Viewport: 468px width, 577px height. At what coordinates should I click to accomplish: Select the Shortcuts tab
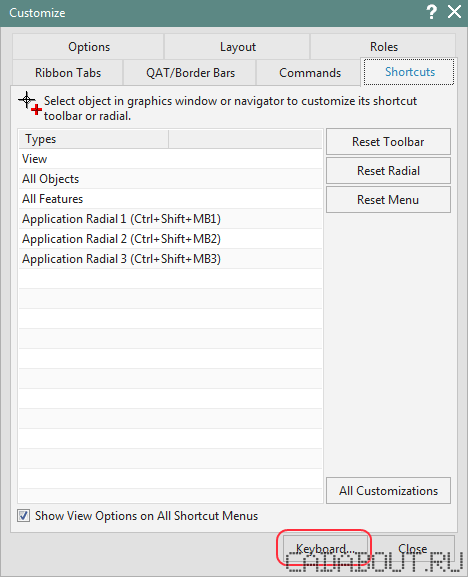409,72
